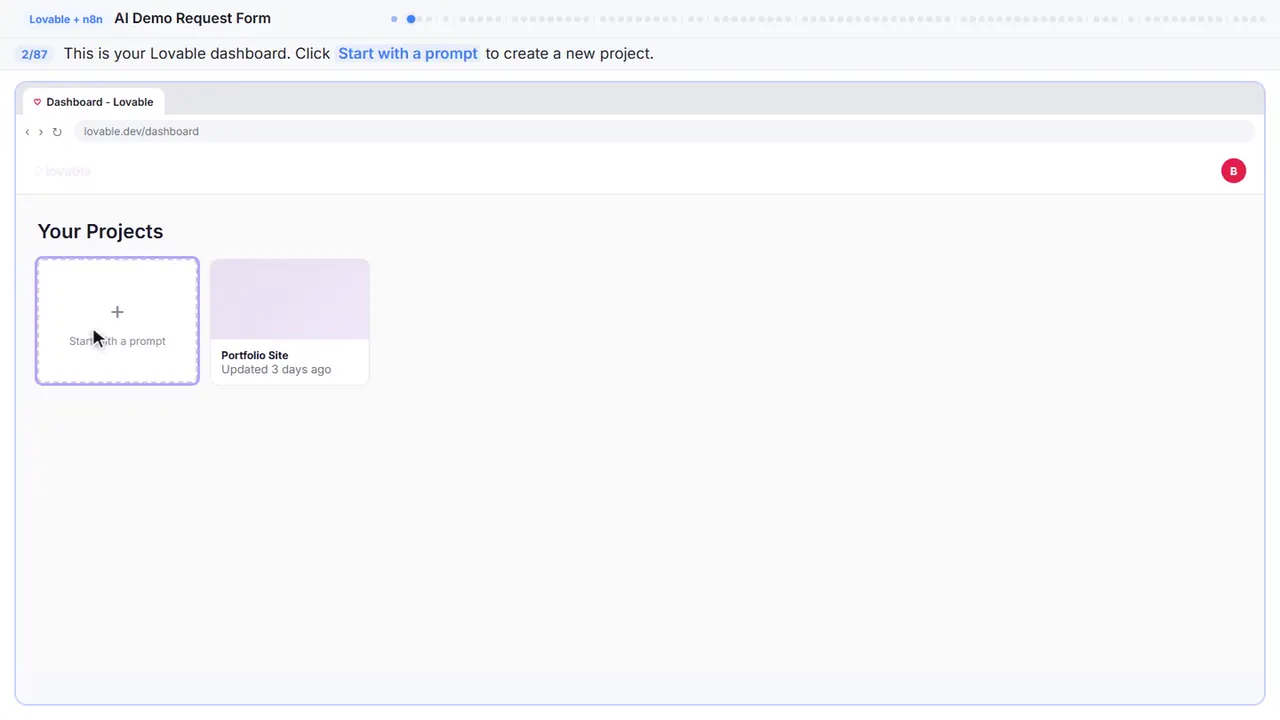Viewport: 1280px width, 720px height.
Task: Select the Dashboard - Lovable browser tab
Action: point(94,102)
